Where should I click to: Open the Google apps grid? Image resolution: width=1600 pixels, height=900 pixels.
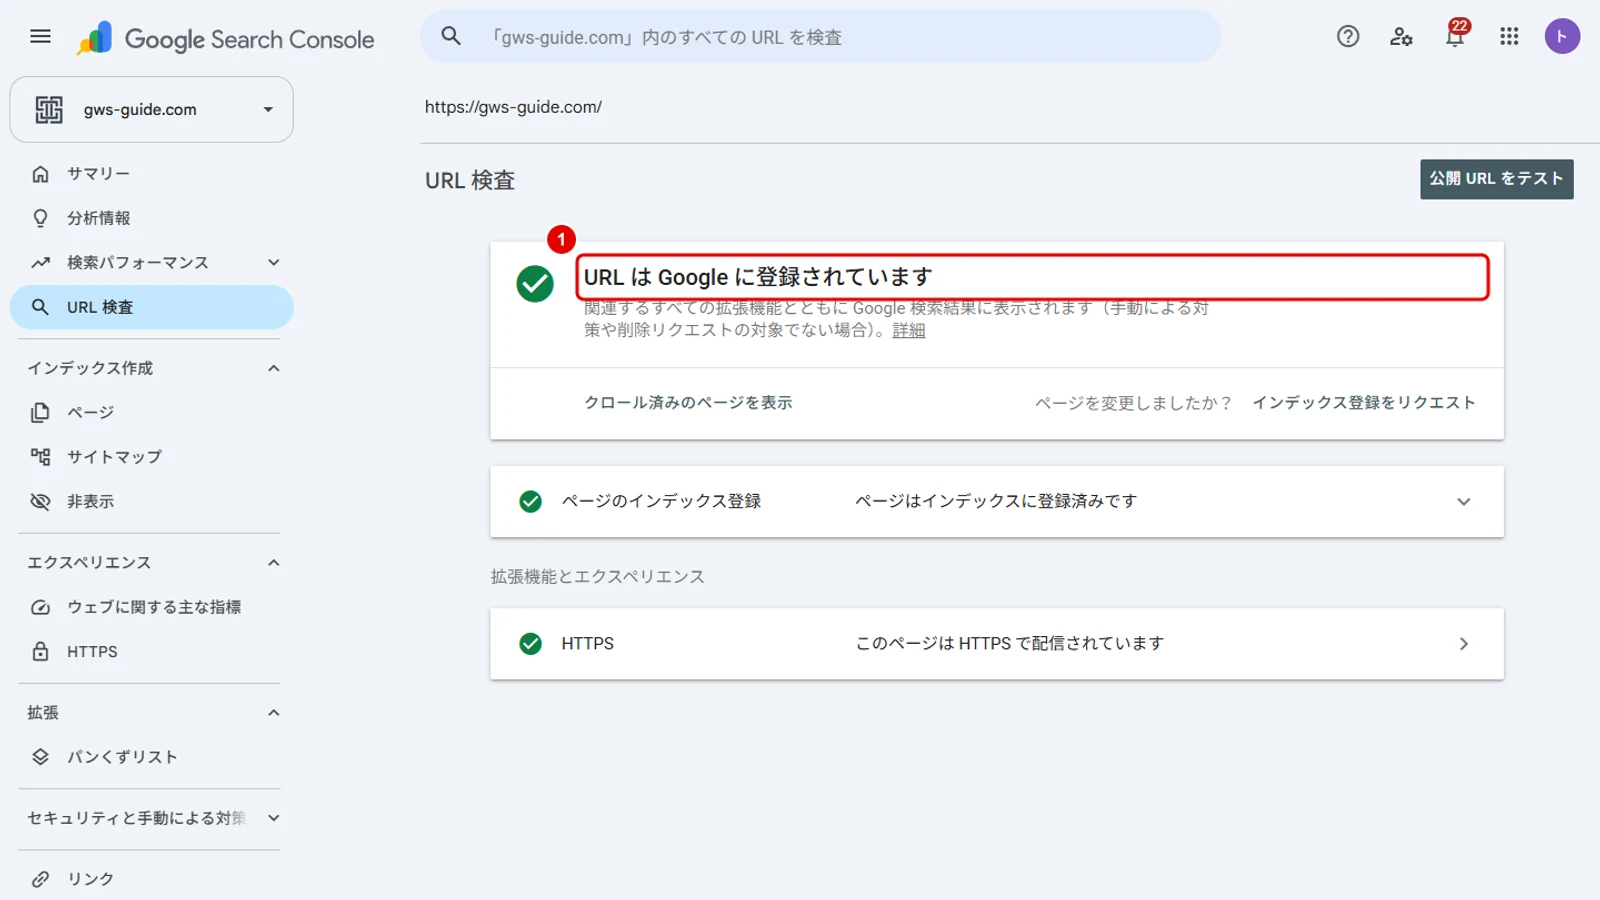[1509, 37]
